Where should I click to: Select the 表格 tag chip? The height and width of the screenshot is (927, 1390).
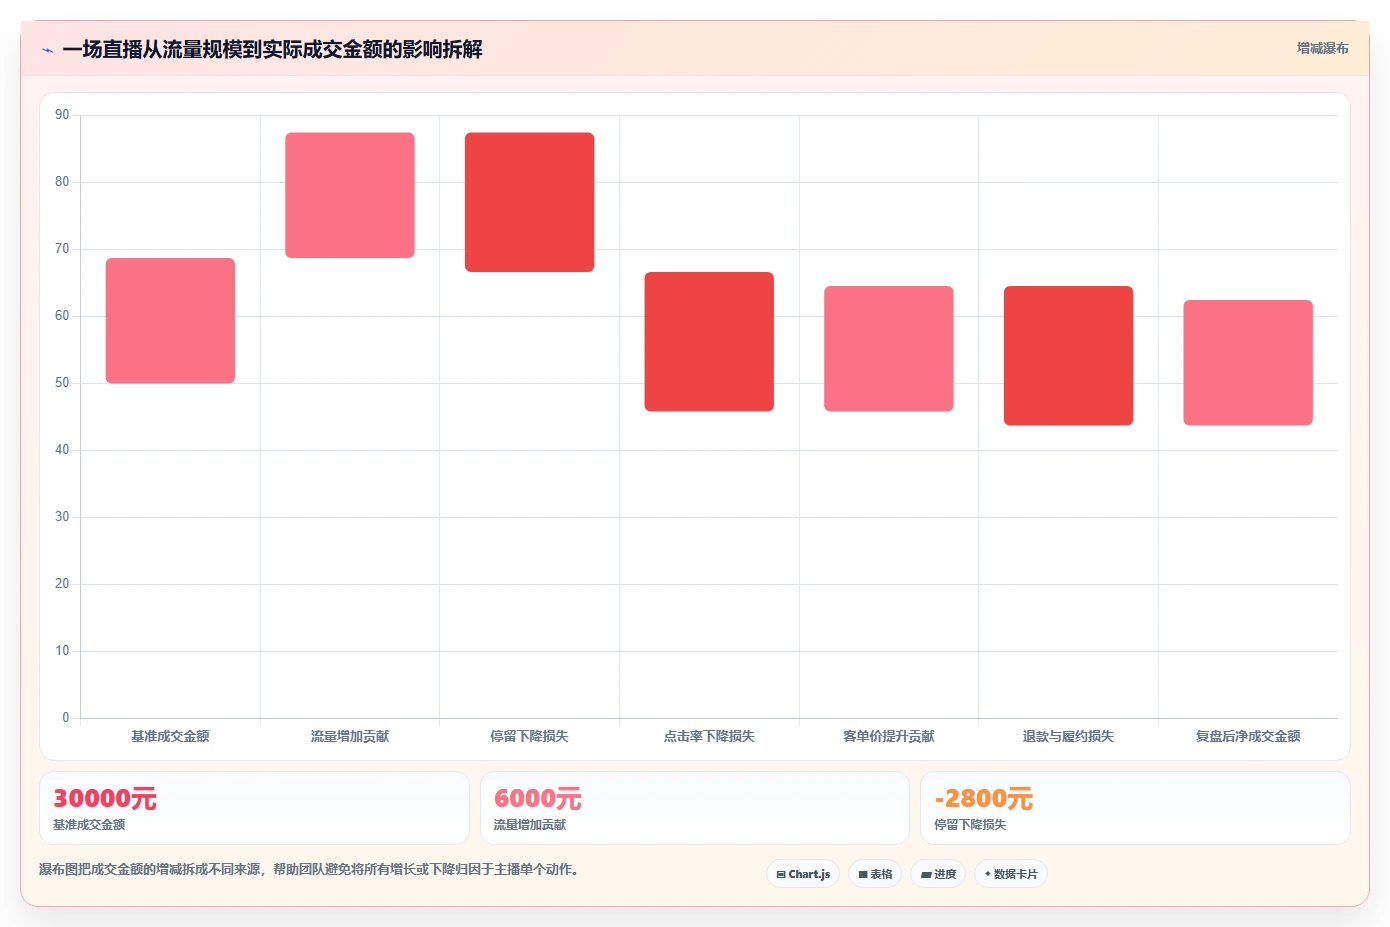875,874
